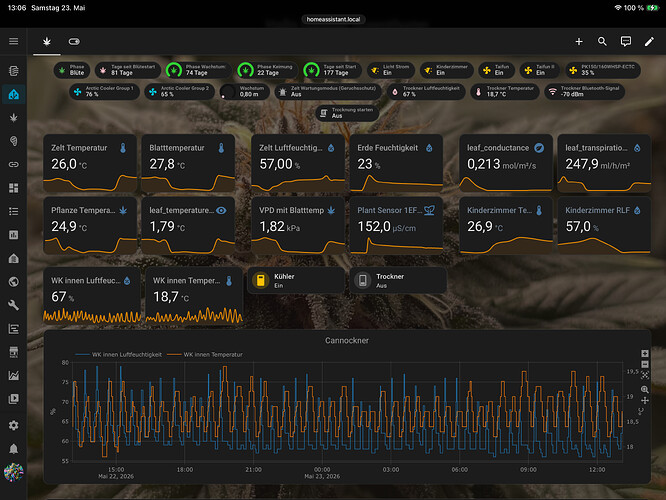Open the Plant Sensor 1EF conductivity card
This screenshot has width=666, height=500.
click(396, 226)
